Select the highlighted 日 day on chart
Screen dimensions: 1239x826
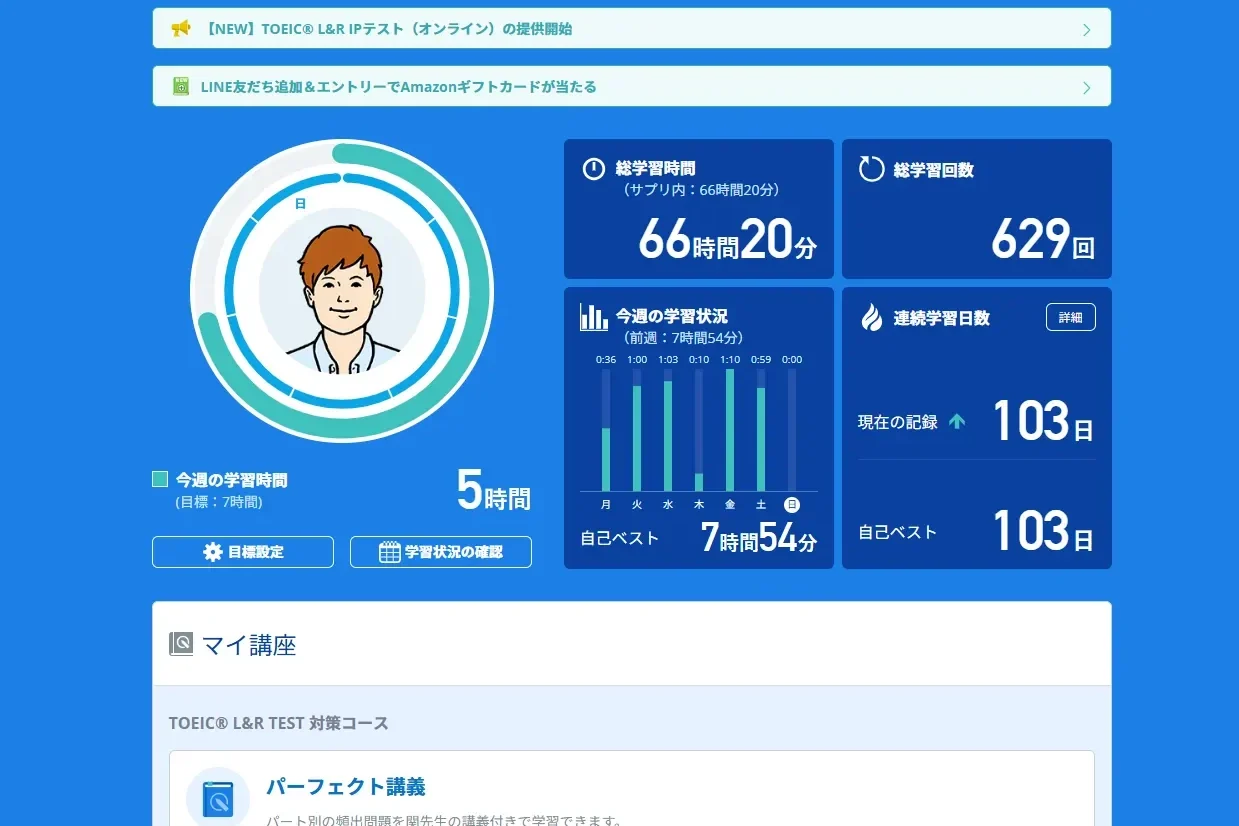[x=792, y=505]
